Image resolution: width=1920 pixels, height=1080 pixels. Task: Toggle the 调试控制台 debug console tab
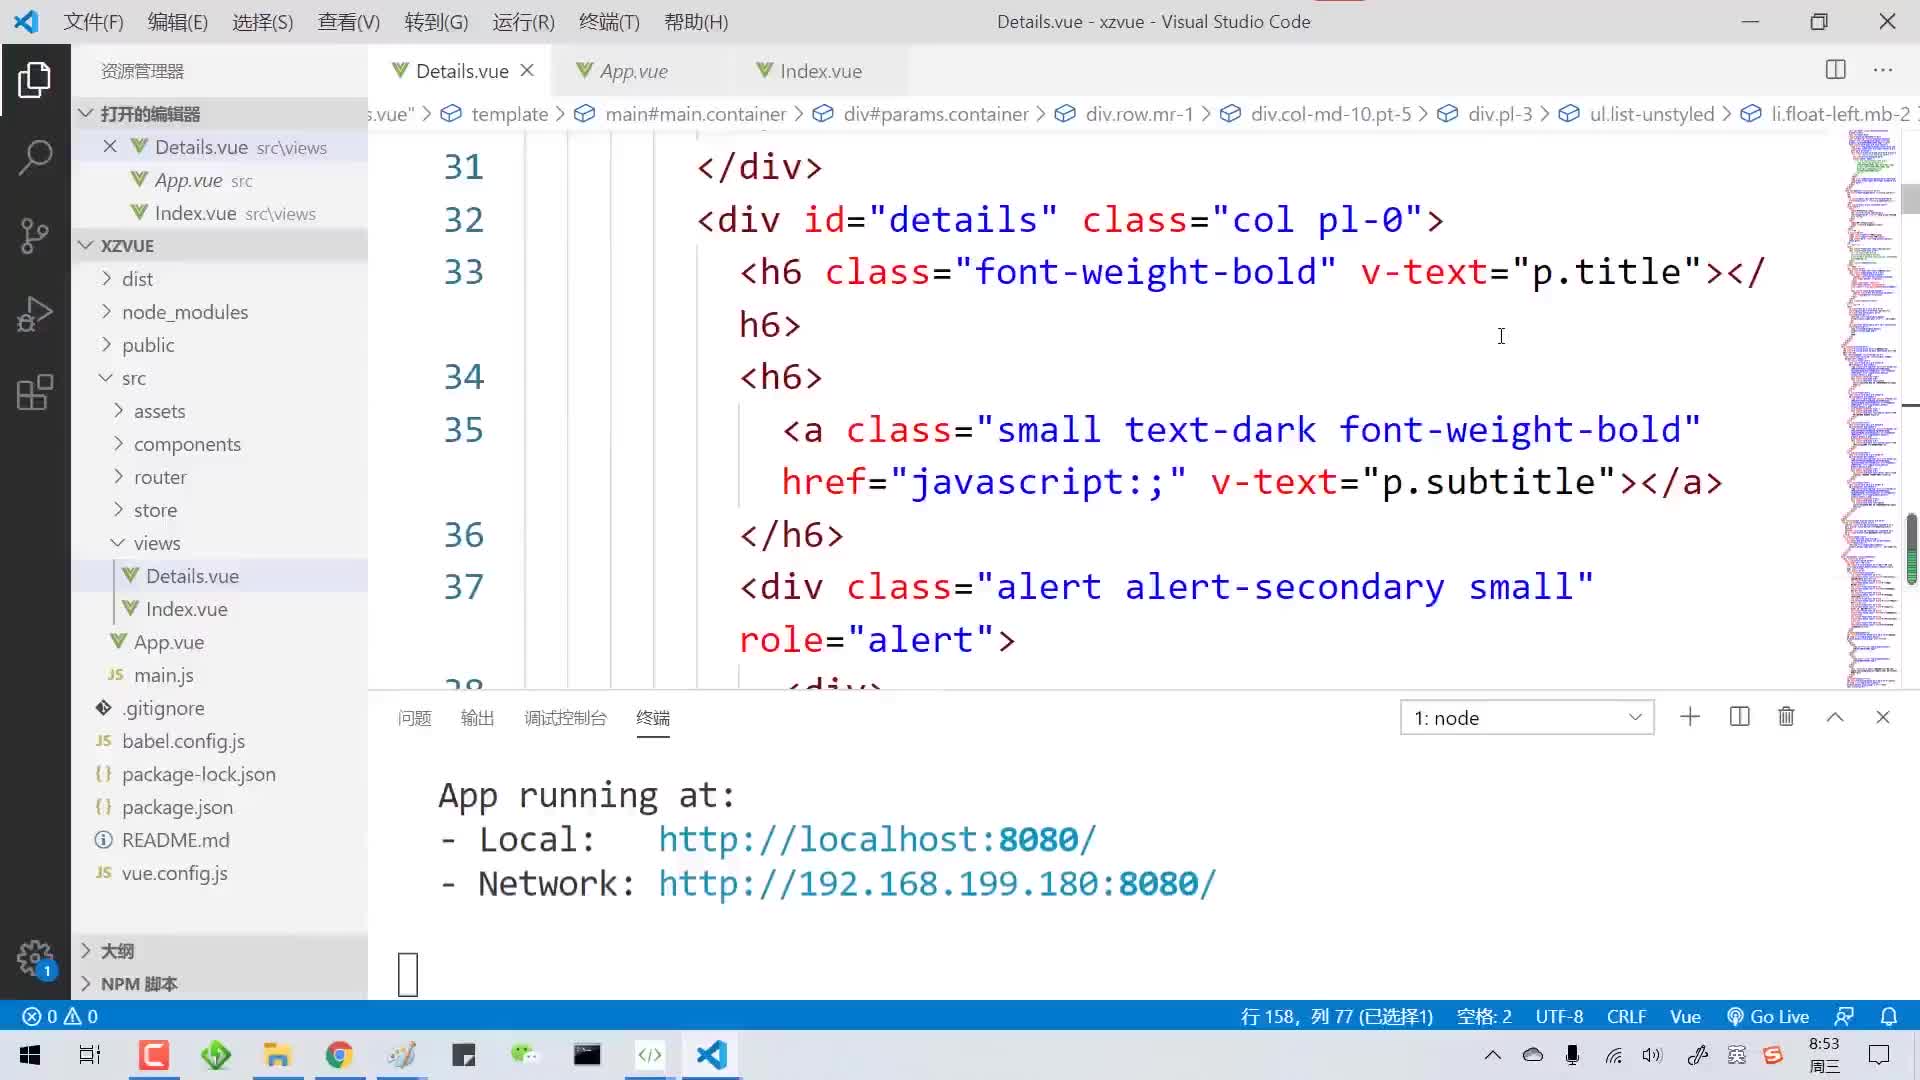tap(564, 716)
